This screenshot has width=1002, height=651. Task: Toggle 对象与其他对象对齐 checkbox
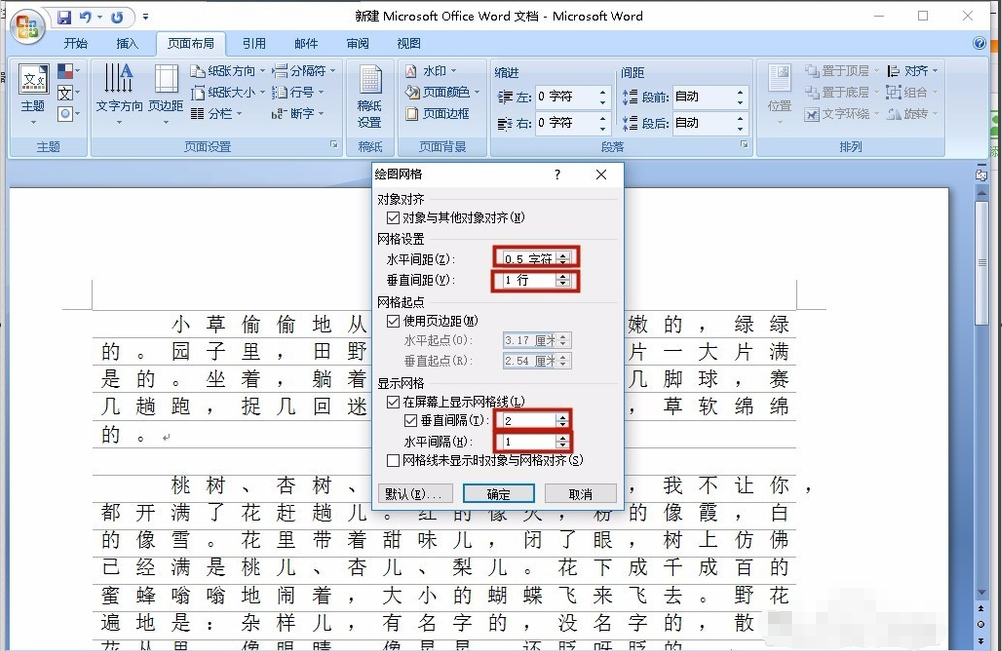tap(394, 218)
